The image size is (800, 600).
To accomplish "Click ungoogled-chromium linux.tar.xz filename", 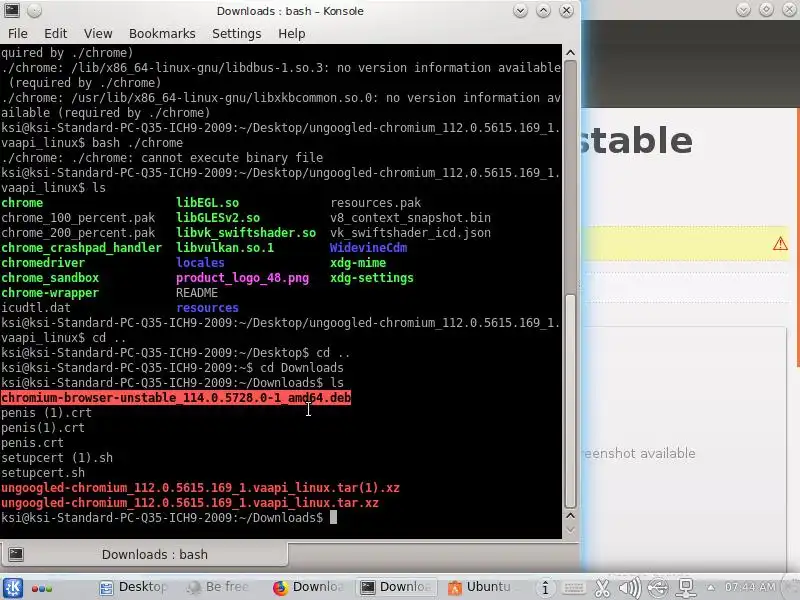I will (190, 503).
